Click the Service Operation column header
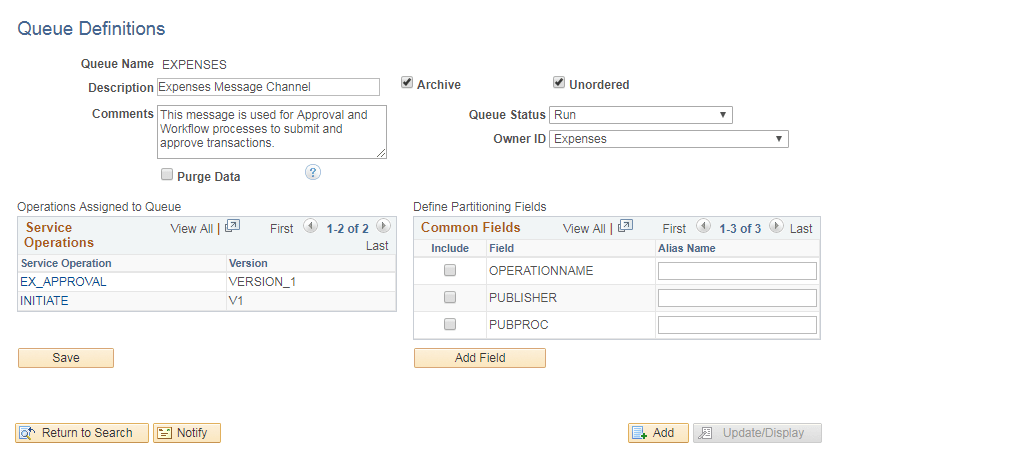Screen dimensions: 1031x470 66,263
